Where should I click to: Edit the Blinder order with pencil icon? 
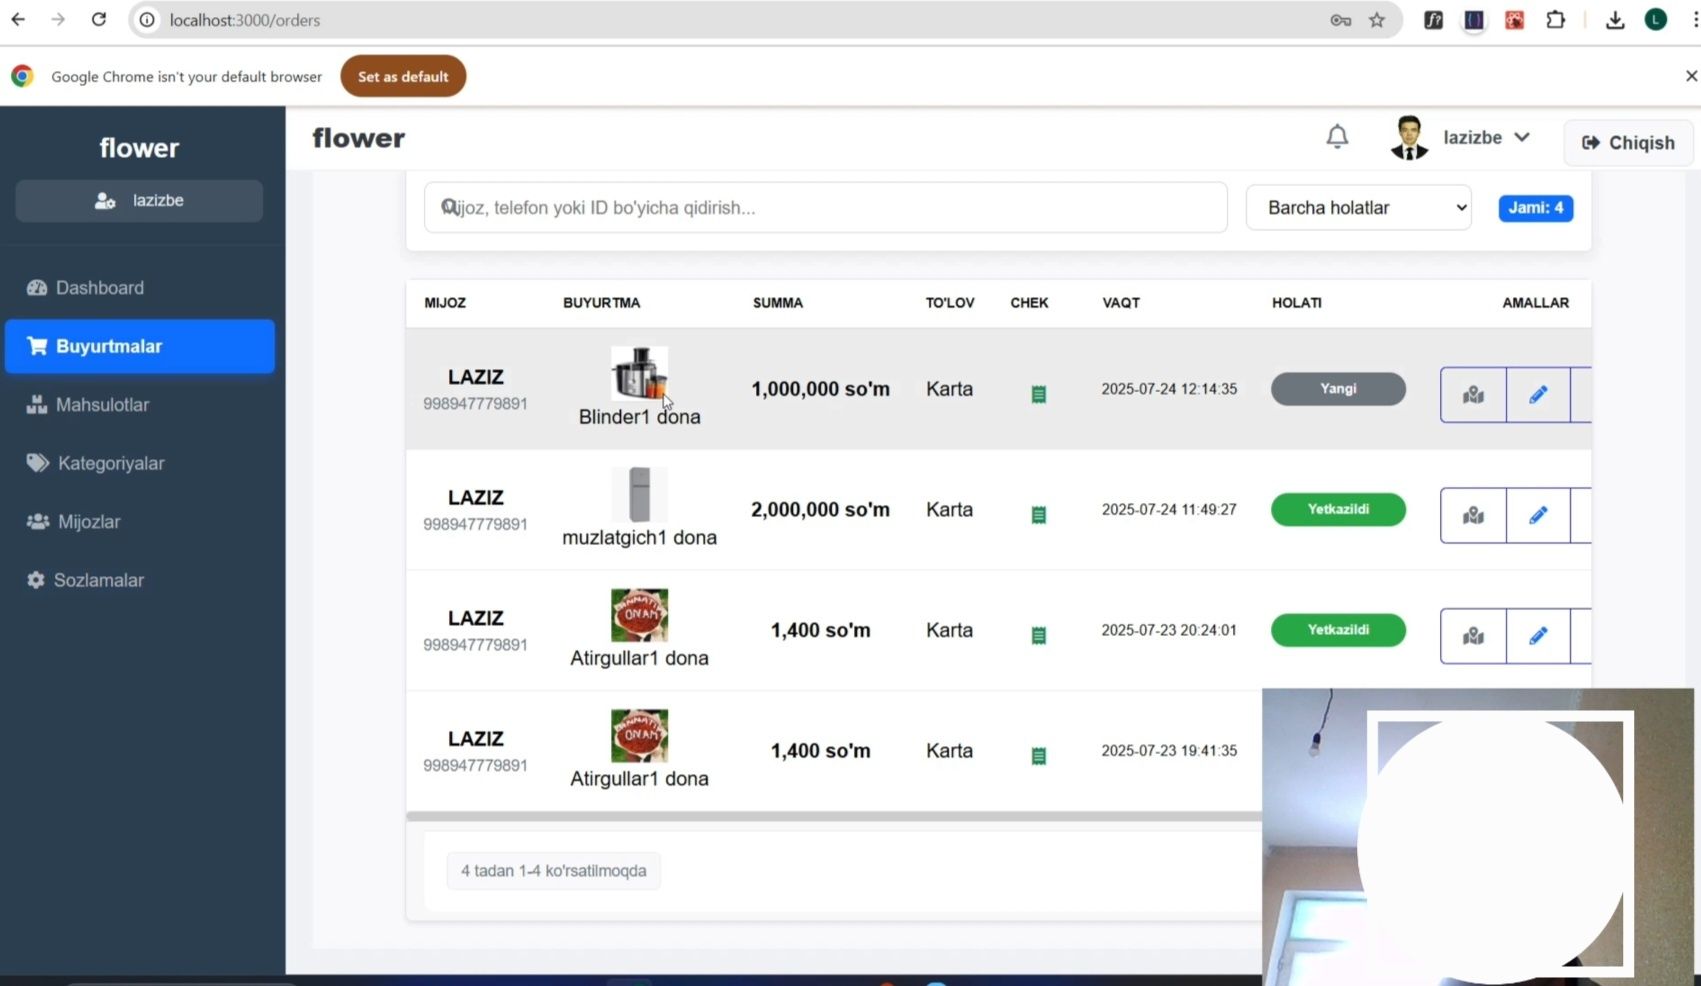coord(1538,395)
